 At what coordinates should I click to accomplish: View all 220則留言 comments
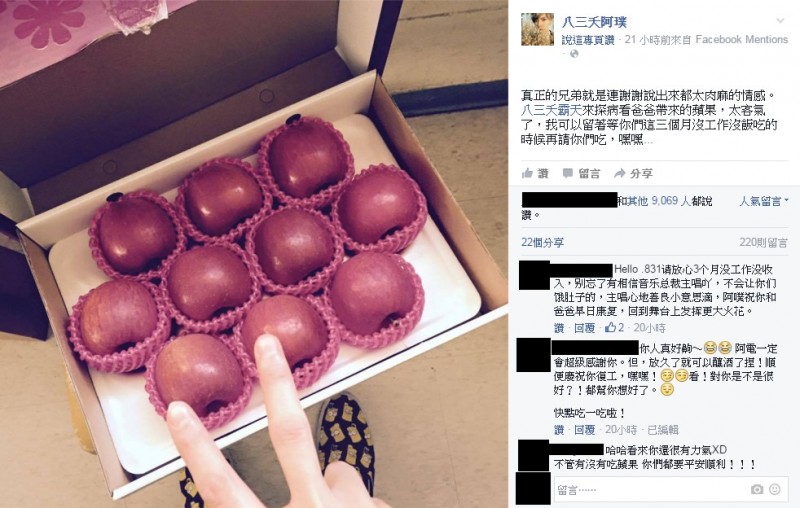[x=763, y=243]
